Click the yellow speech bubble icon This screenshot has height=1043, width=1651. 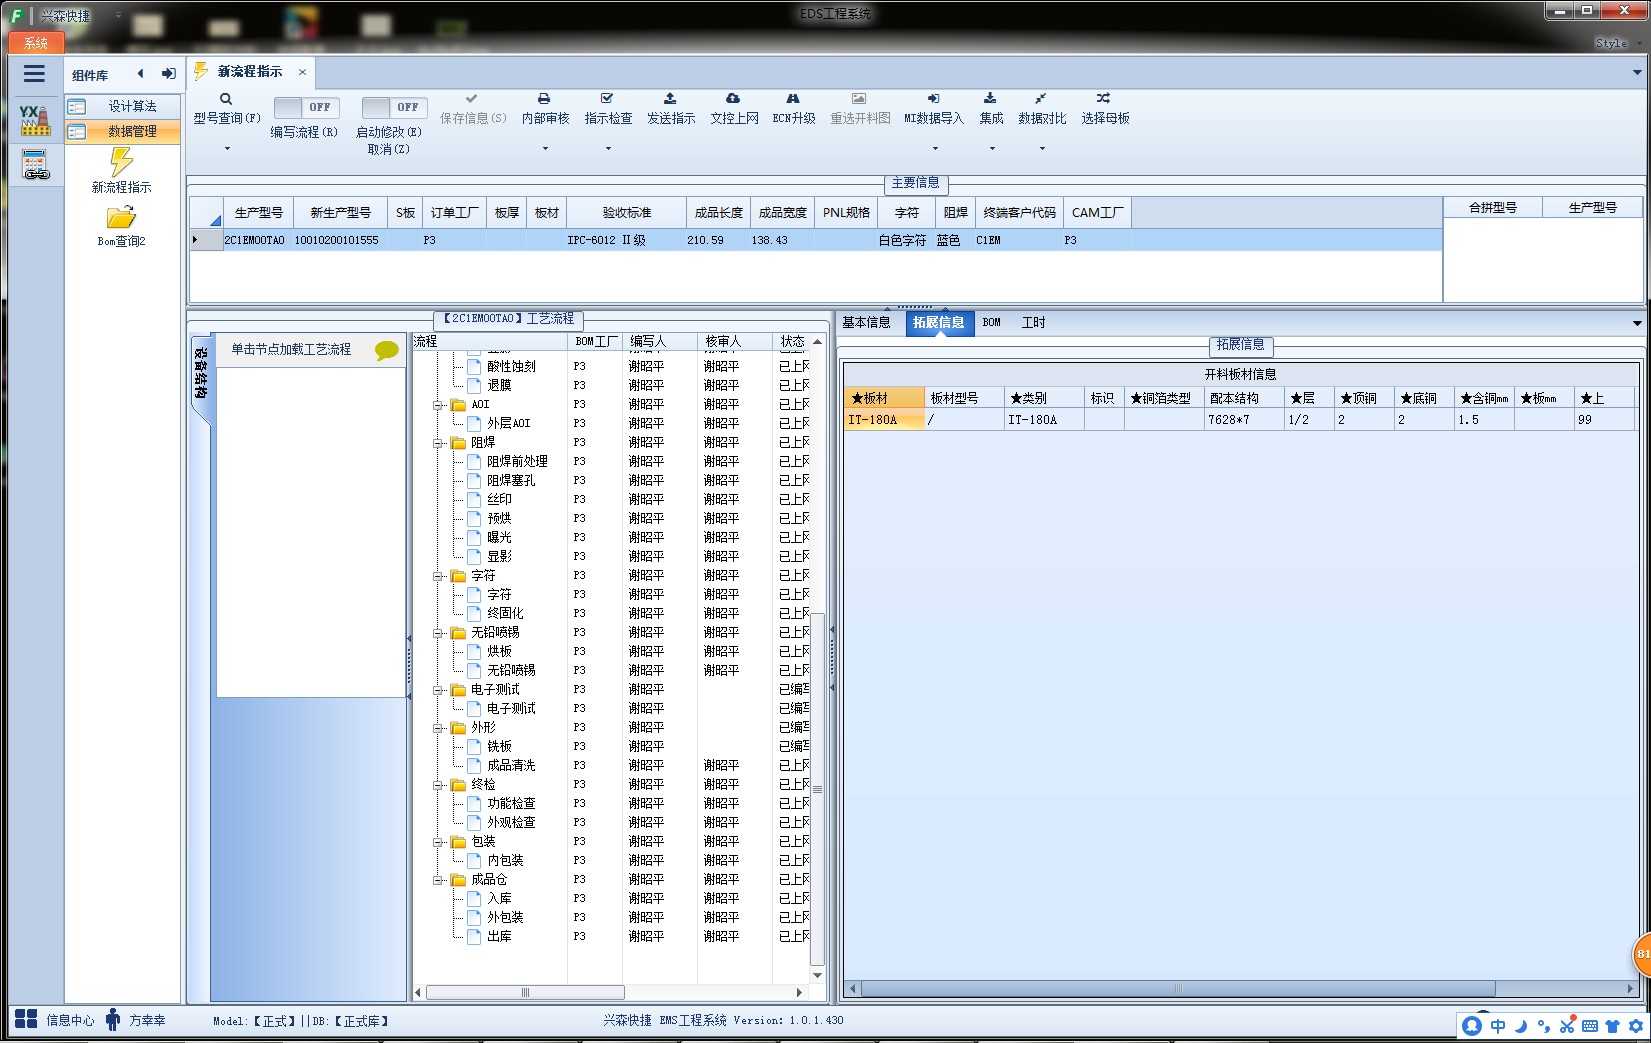pyautogui.click(x=387, y=350)
